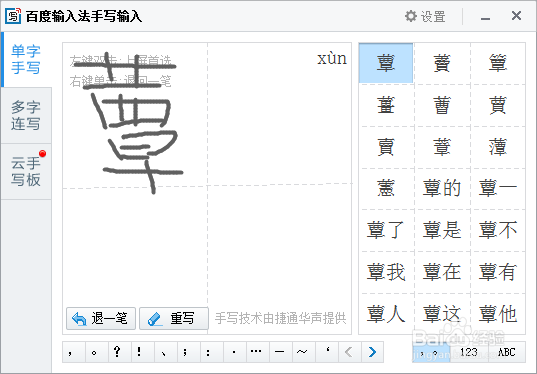Choose candidate phrase 蕈不

click(x=498, y=230)
